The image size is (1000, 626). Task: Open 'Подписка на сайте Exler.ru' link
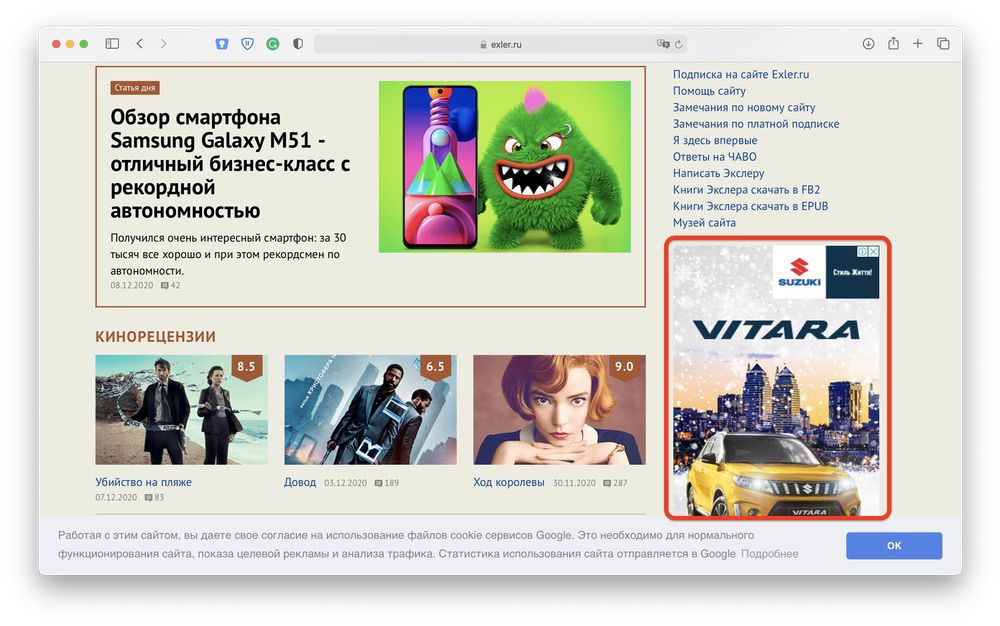741,74
